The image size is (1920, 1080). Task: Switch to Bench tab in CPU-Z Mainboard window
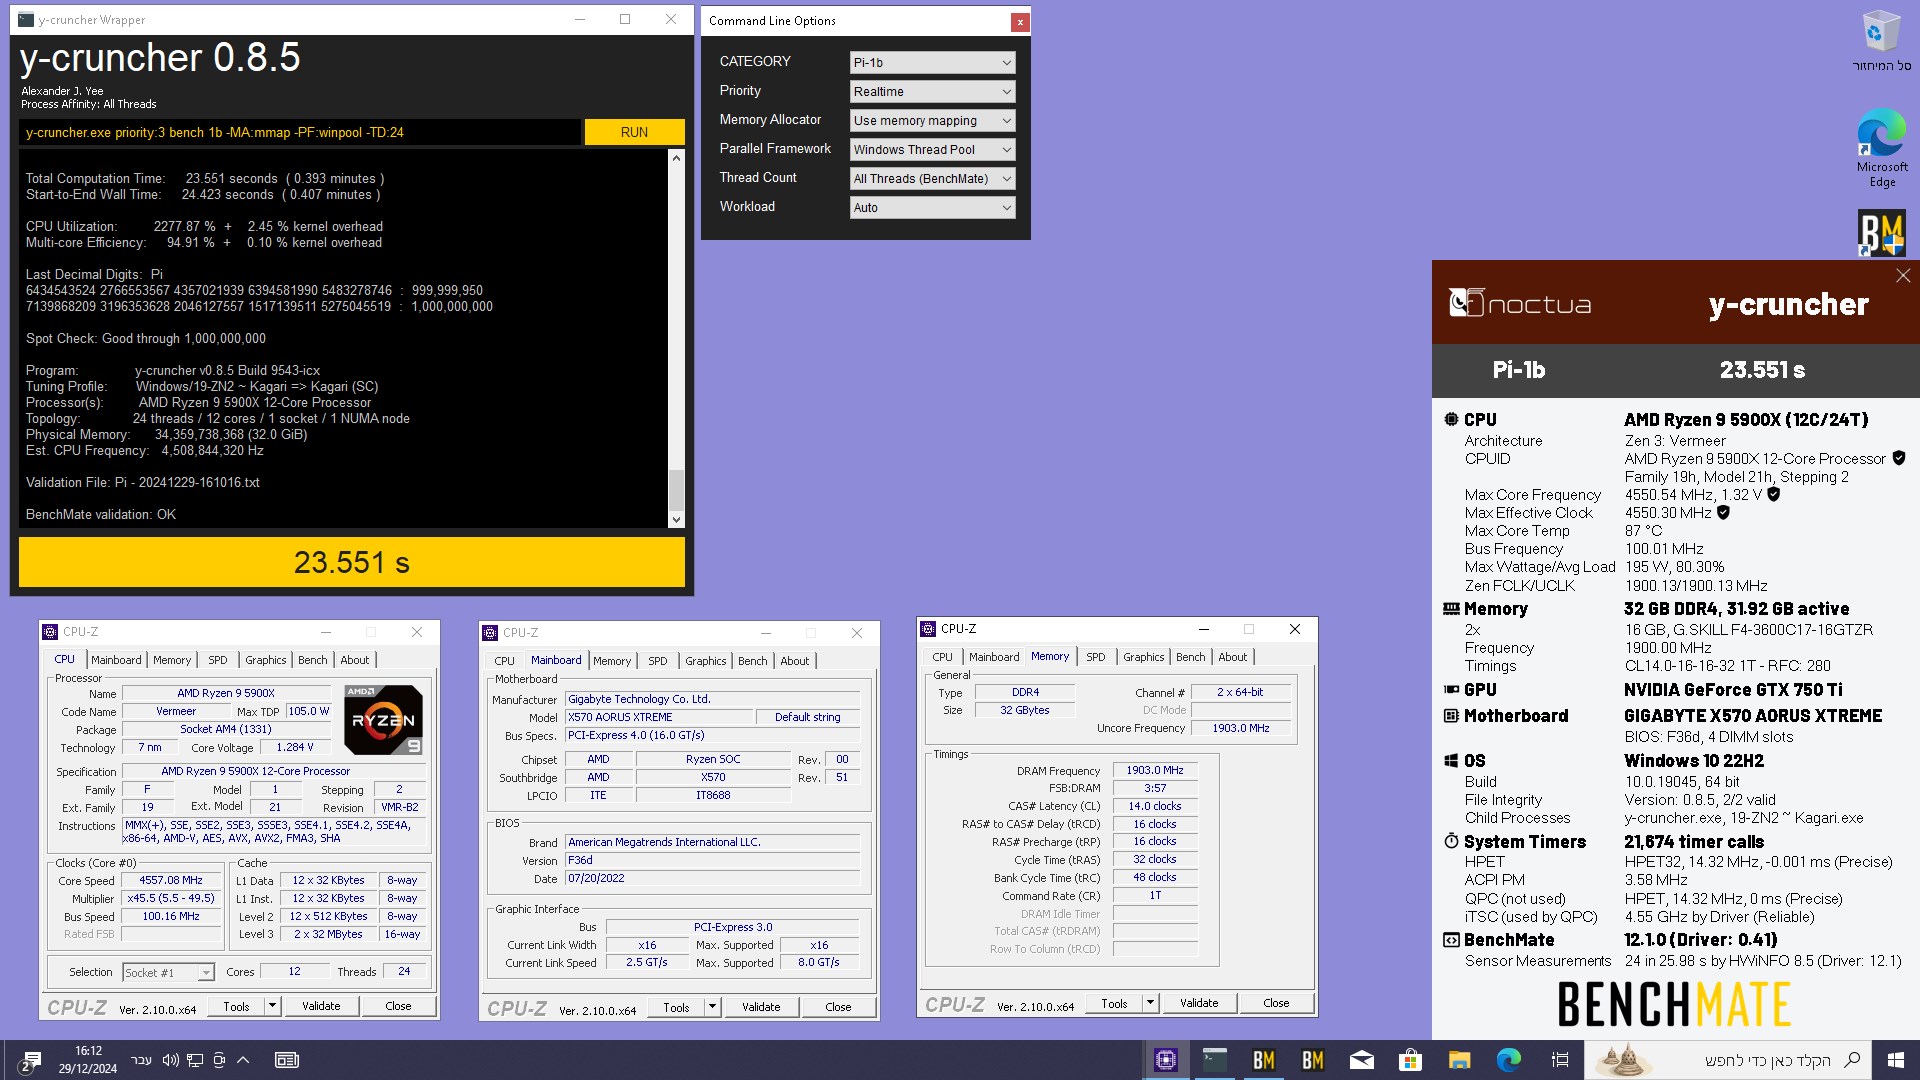point(753,661)
